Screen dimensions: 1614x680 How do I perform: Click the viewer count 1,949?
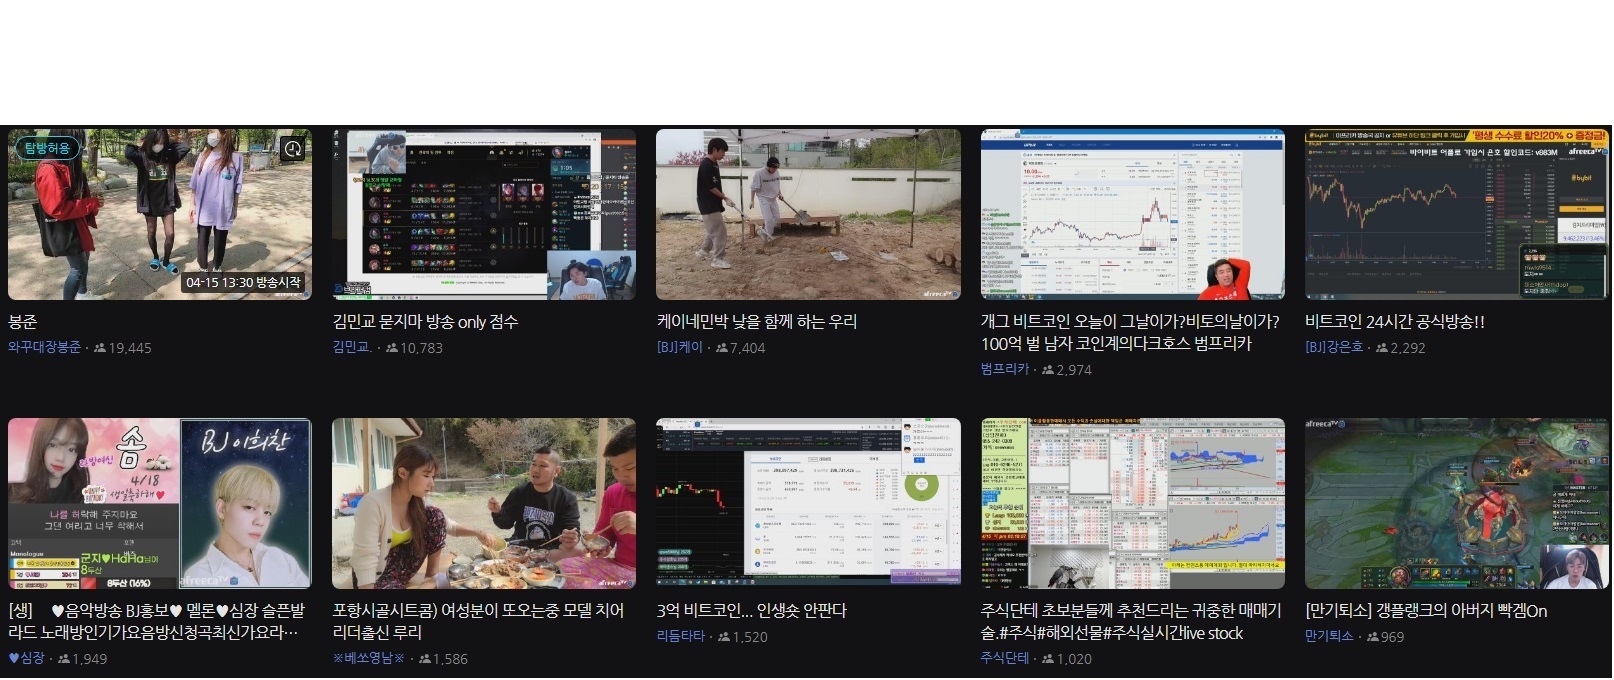(x=90, y=659)
